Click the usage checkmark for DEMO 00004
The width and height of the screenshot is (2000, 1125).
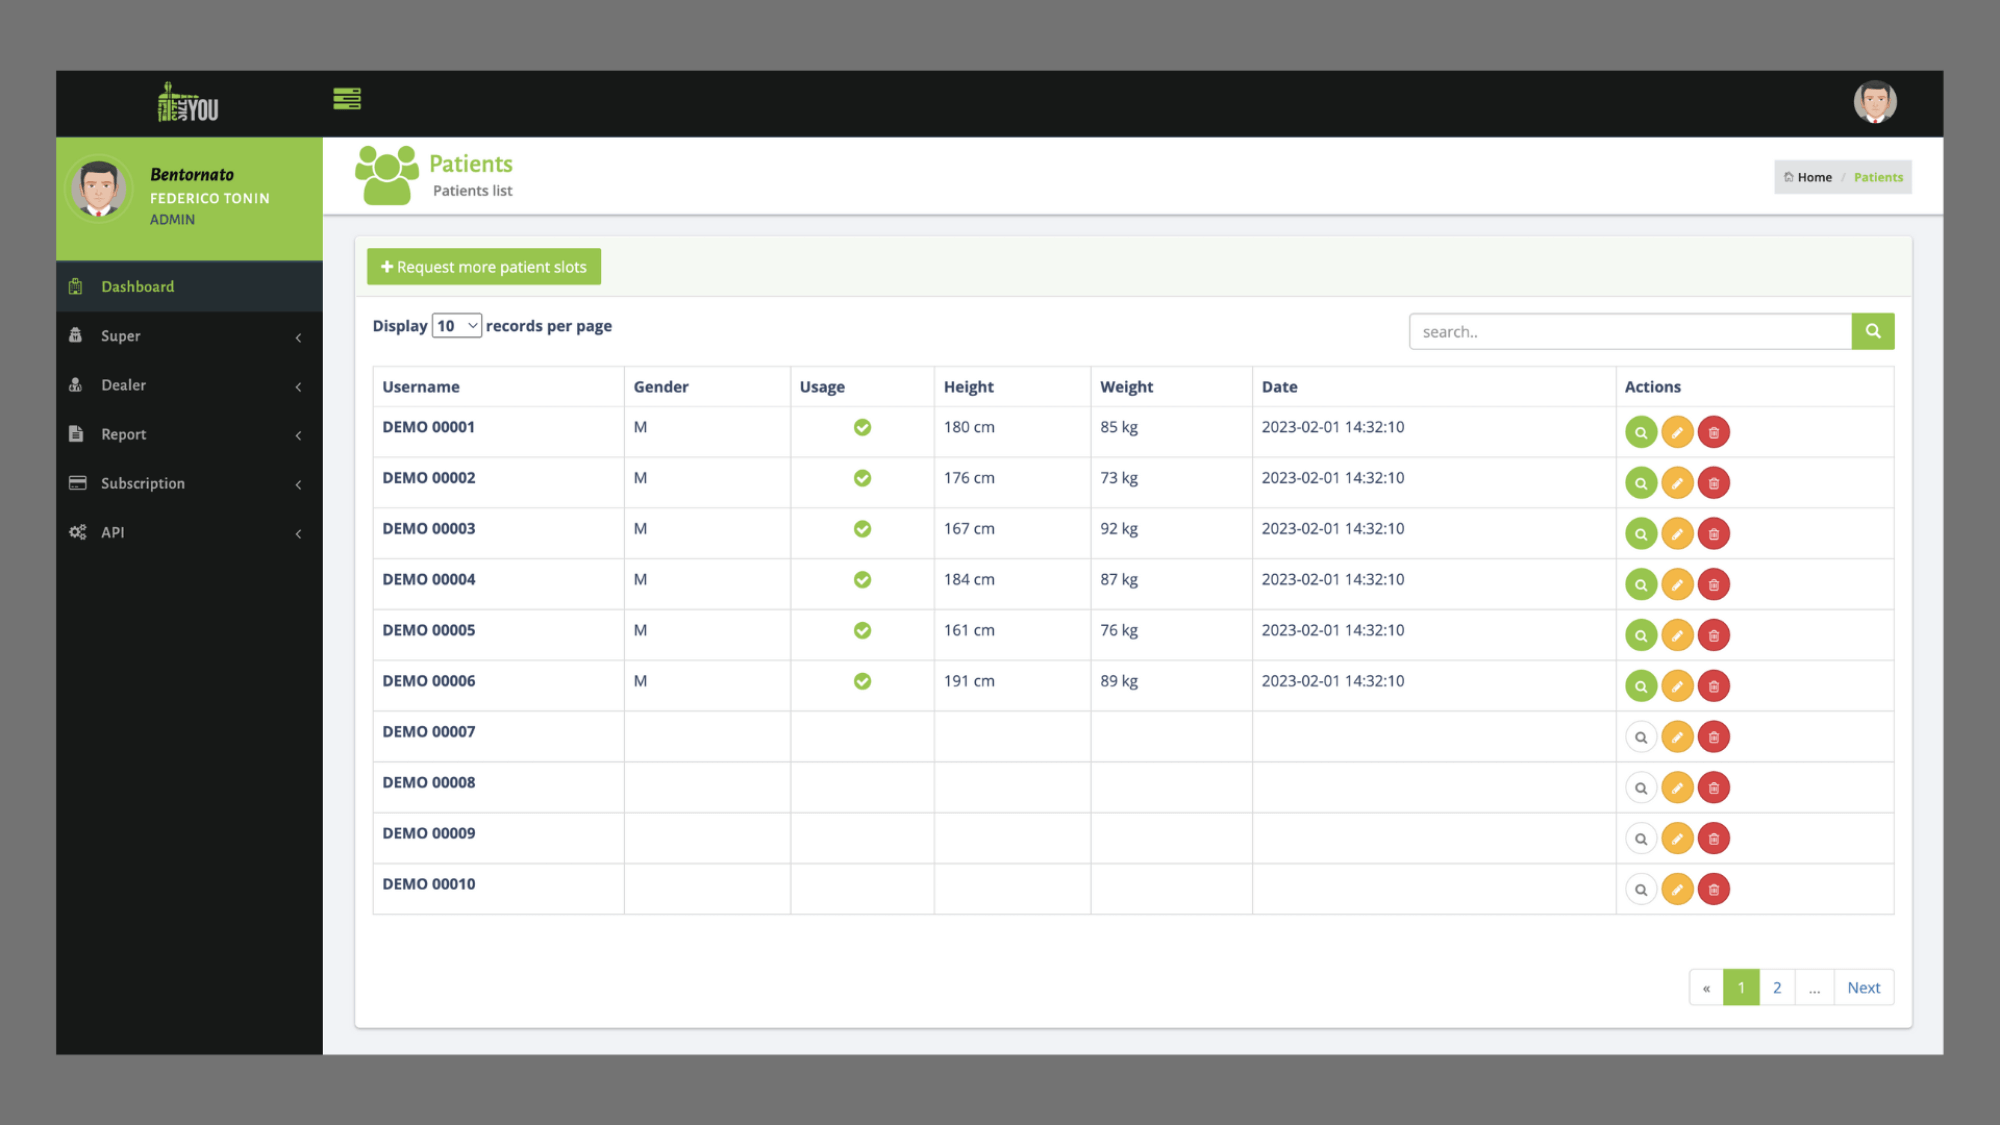click(x=862, y=580)
